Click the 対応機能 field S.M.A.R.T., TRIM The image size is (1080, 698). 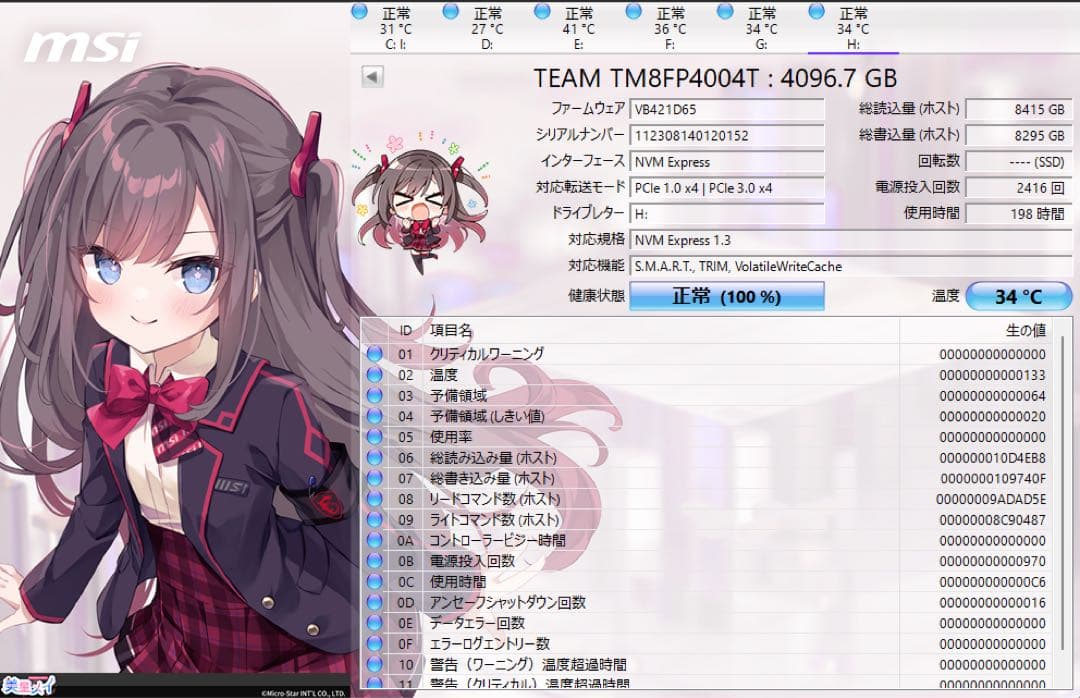tap(851, 266)
